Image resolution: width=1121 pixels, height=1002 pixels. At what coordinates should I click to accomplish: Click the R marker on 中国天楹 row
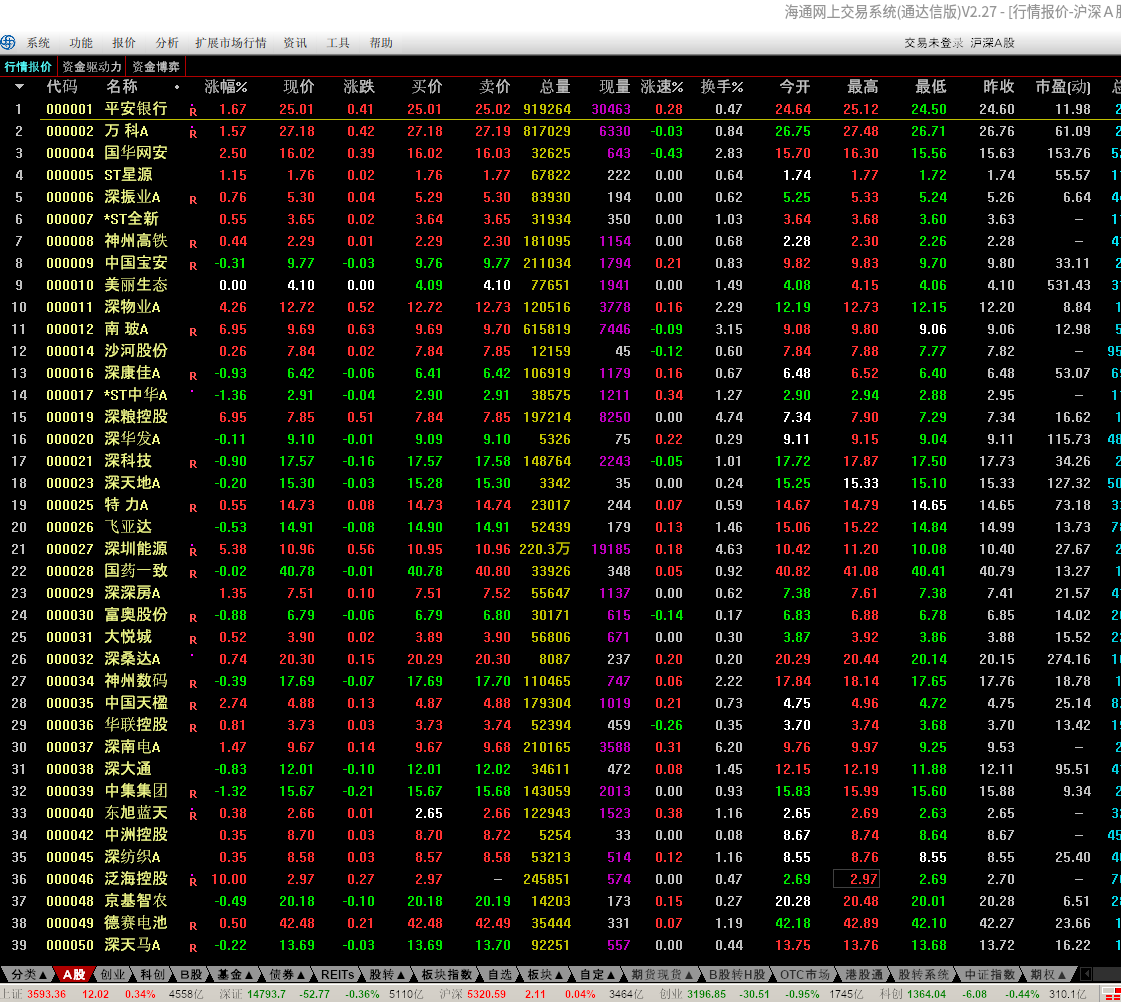tap(193, 706)
